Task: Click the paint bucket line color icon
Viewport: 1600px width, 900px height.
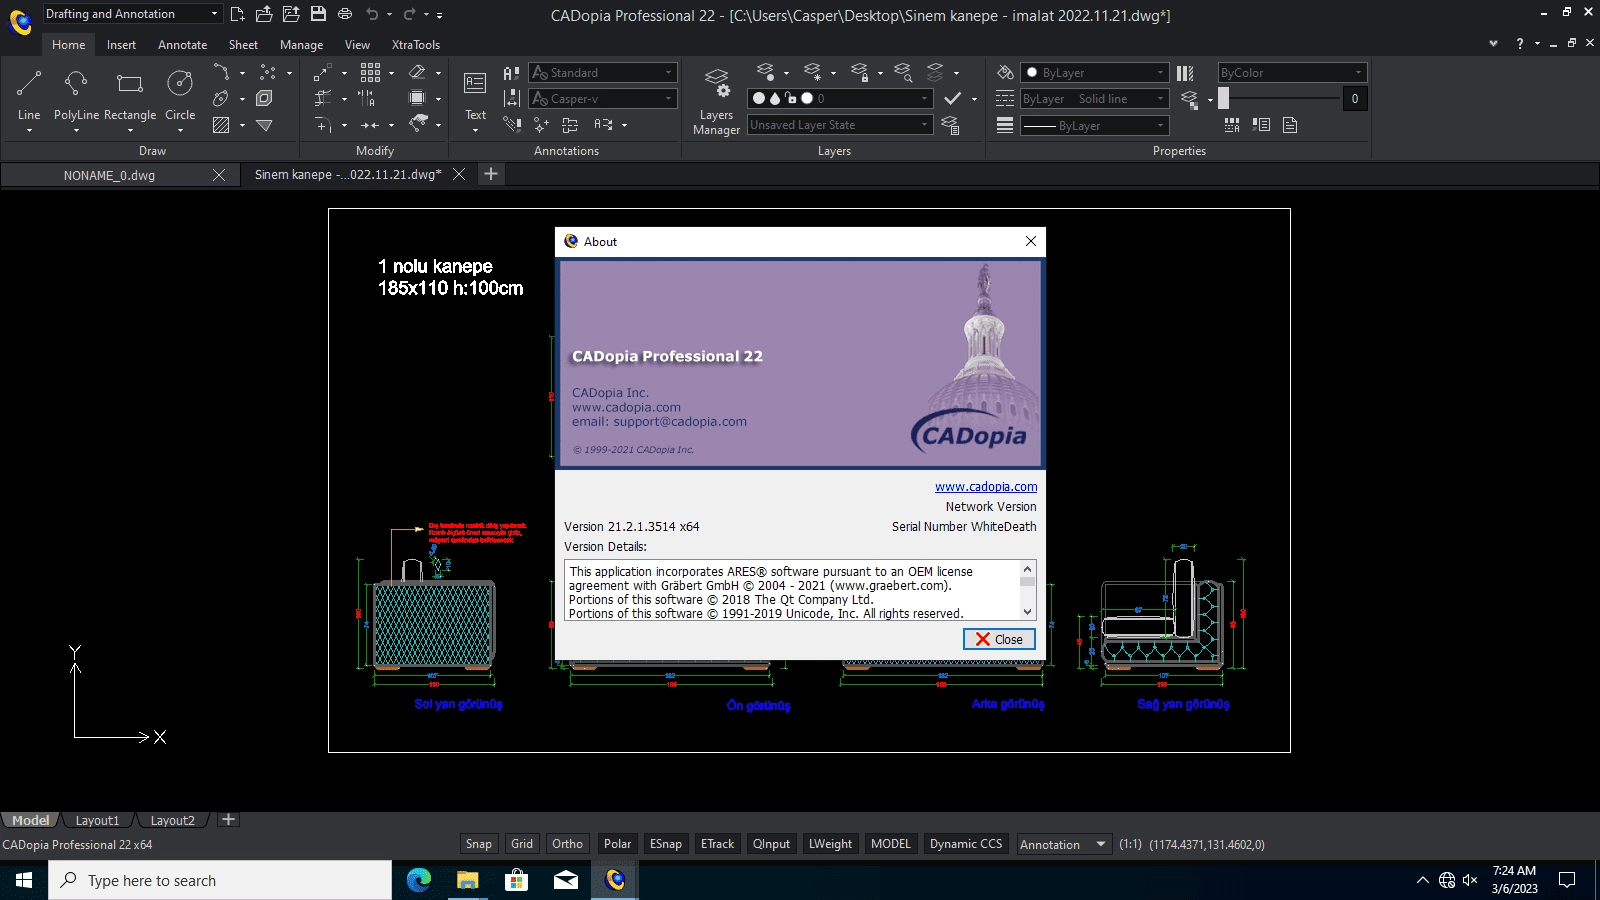Action: [x=1005, y=72]
